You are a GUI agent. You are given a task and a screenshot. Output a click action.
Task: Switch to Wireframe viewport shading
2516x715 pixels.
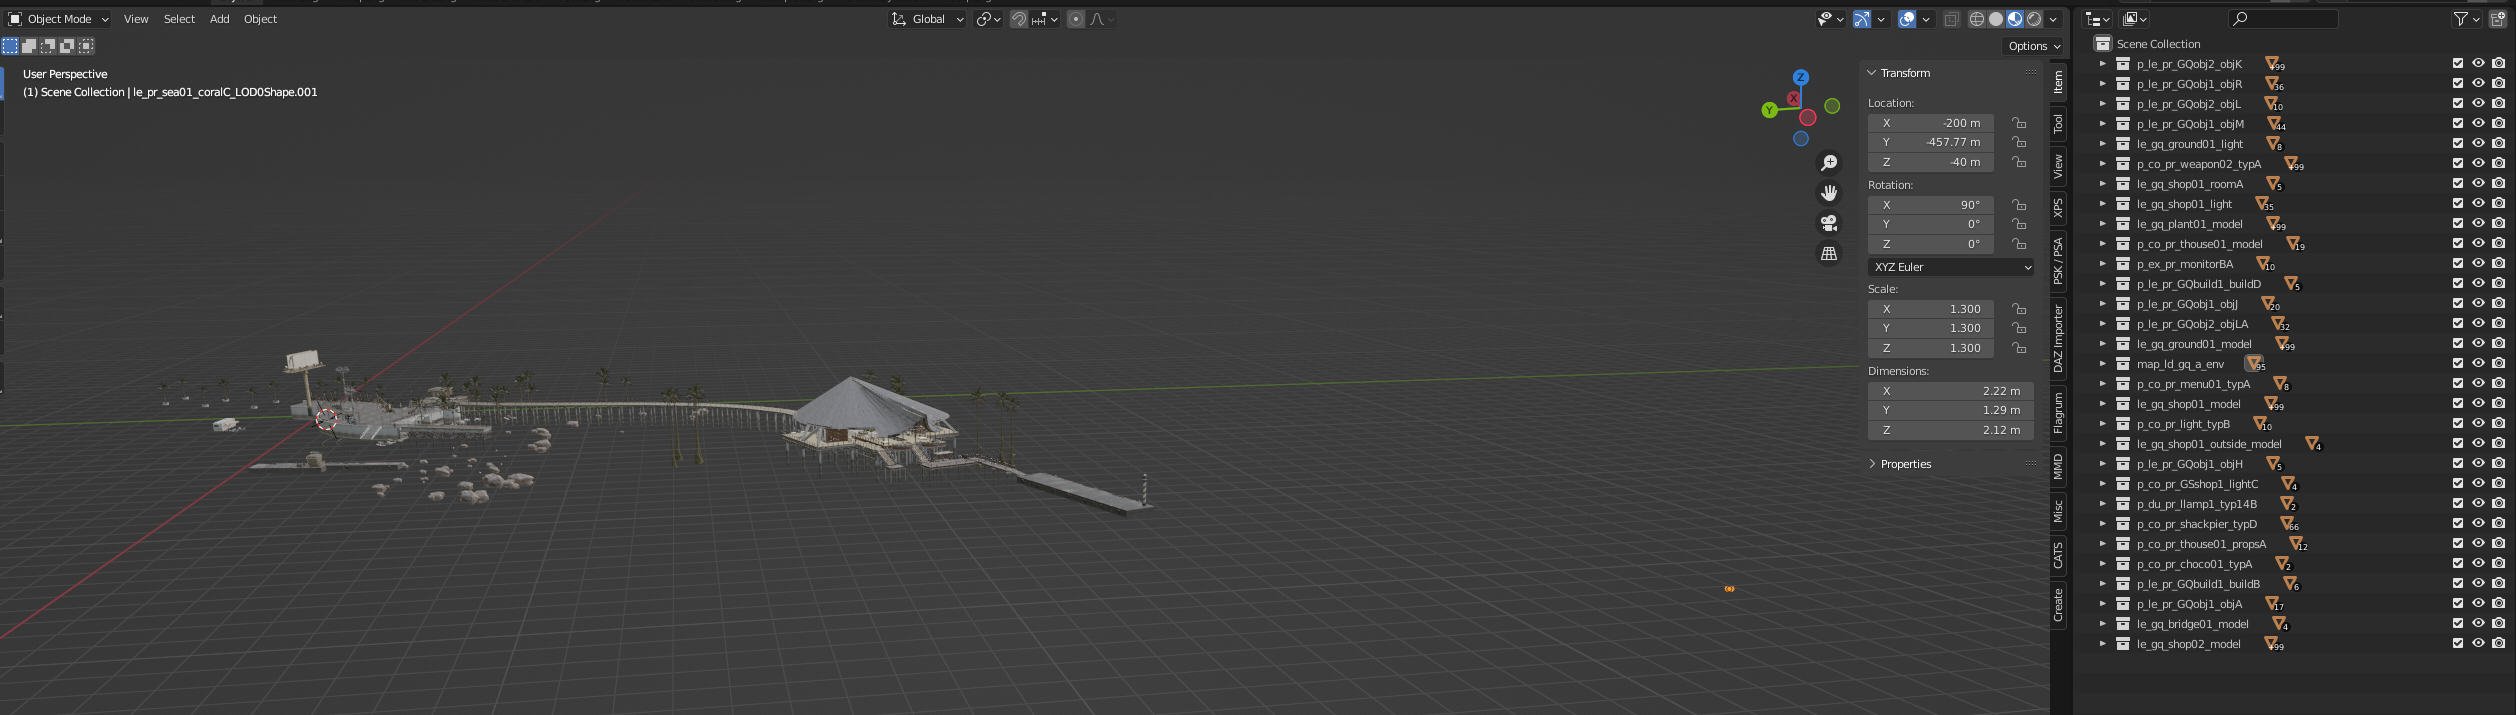coord(1977,19)
